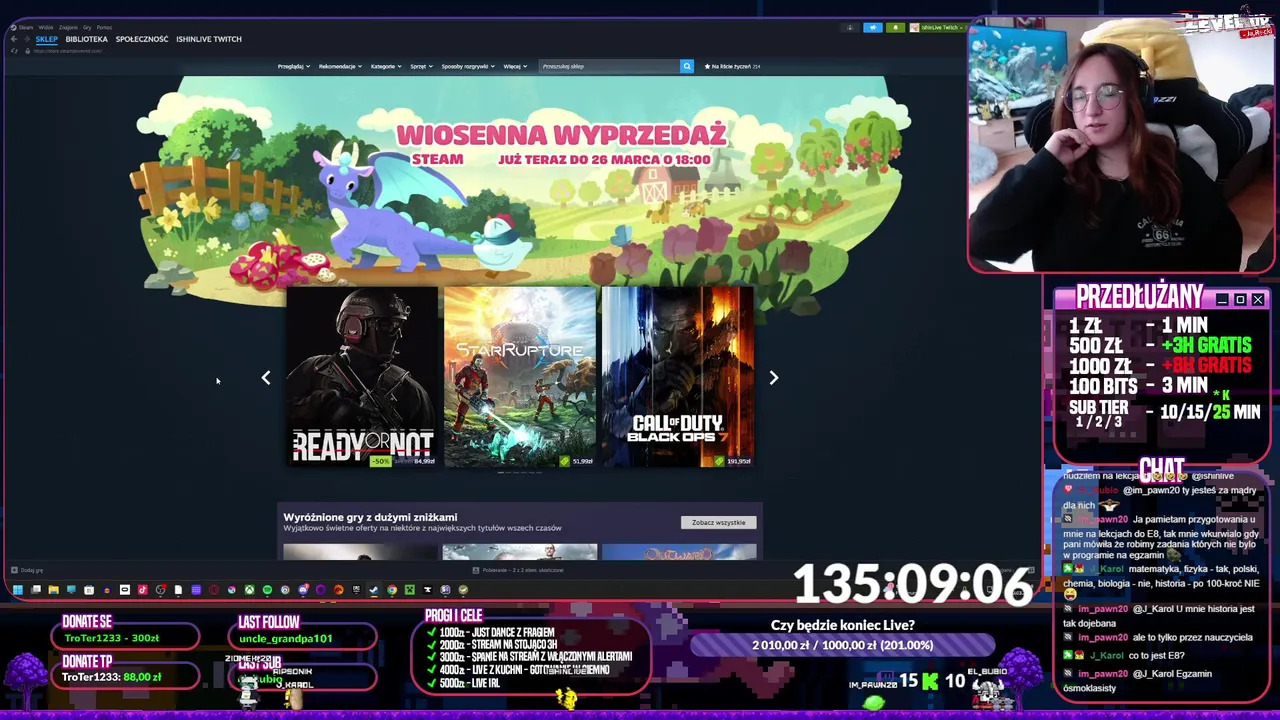Open Steam downloads icon in title bar
Viewport: 1280px width, 720px height.
(850, 28)
